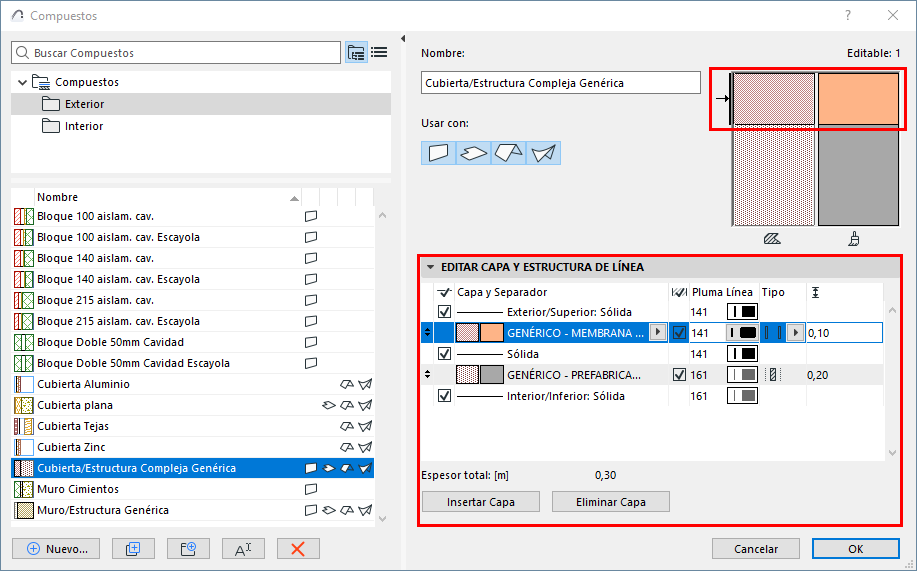
Task: Select Cubierta Aluminio composite
Action: coord(192,384)
